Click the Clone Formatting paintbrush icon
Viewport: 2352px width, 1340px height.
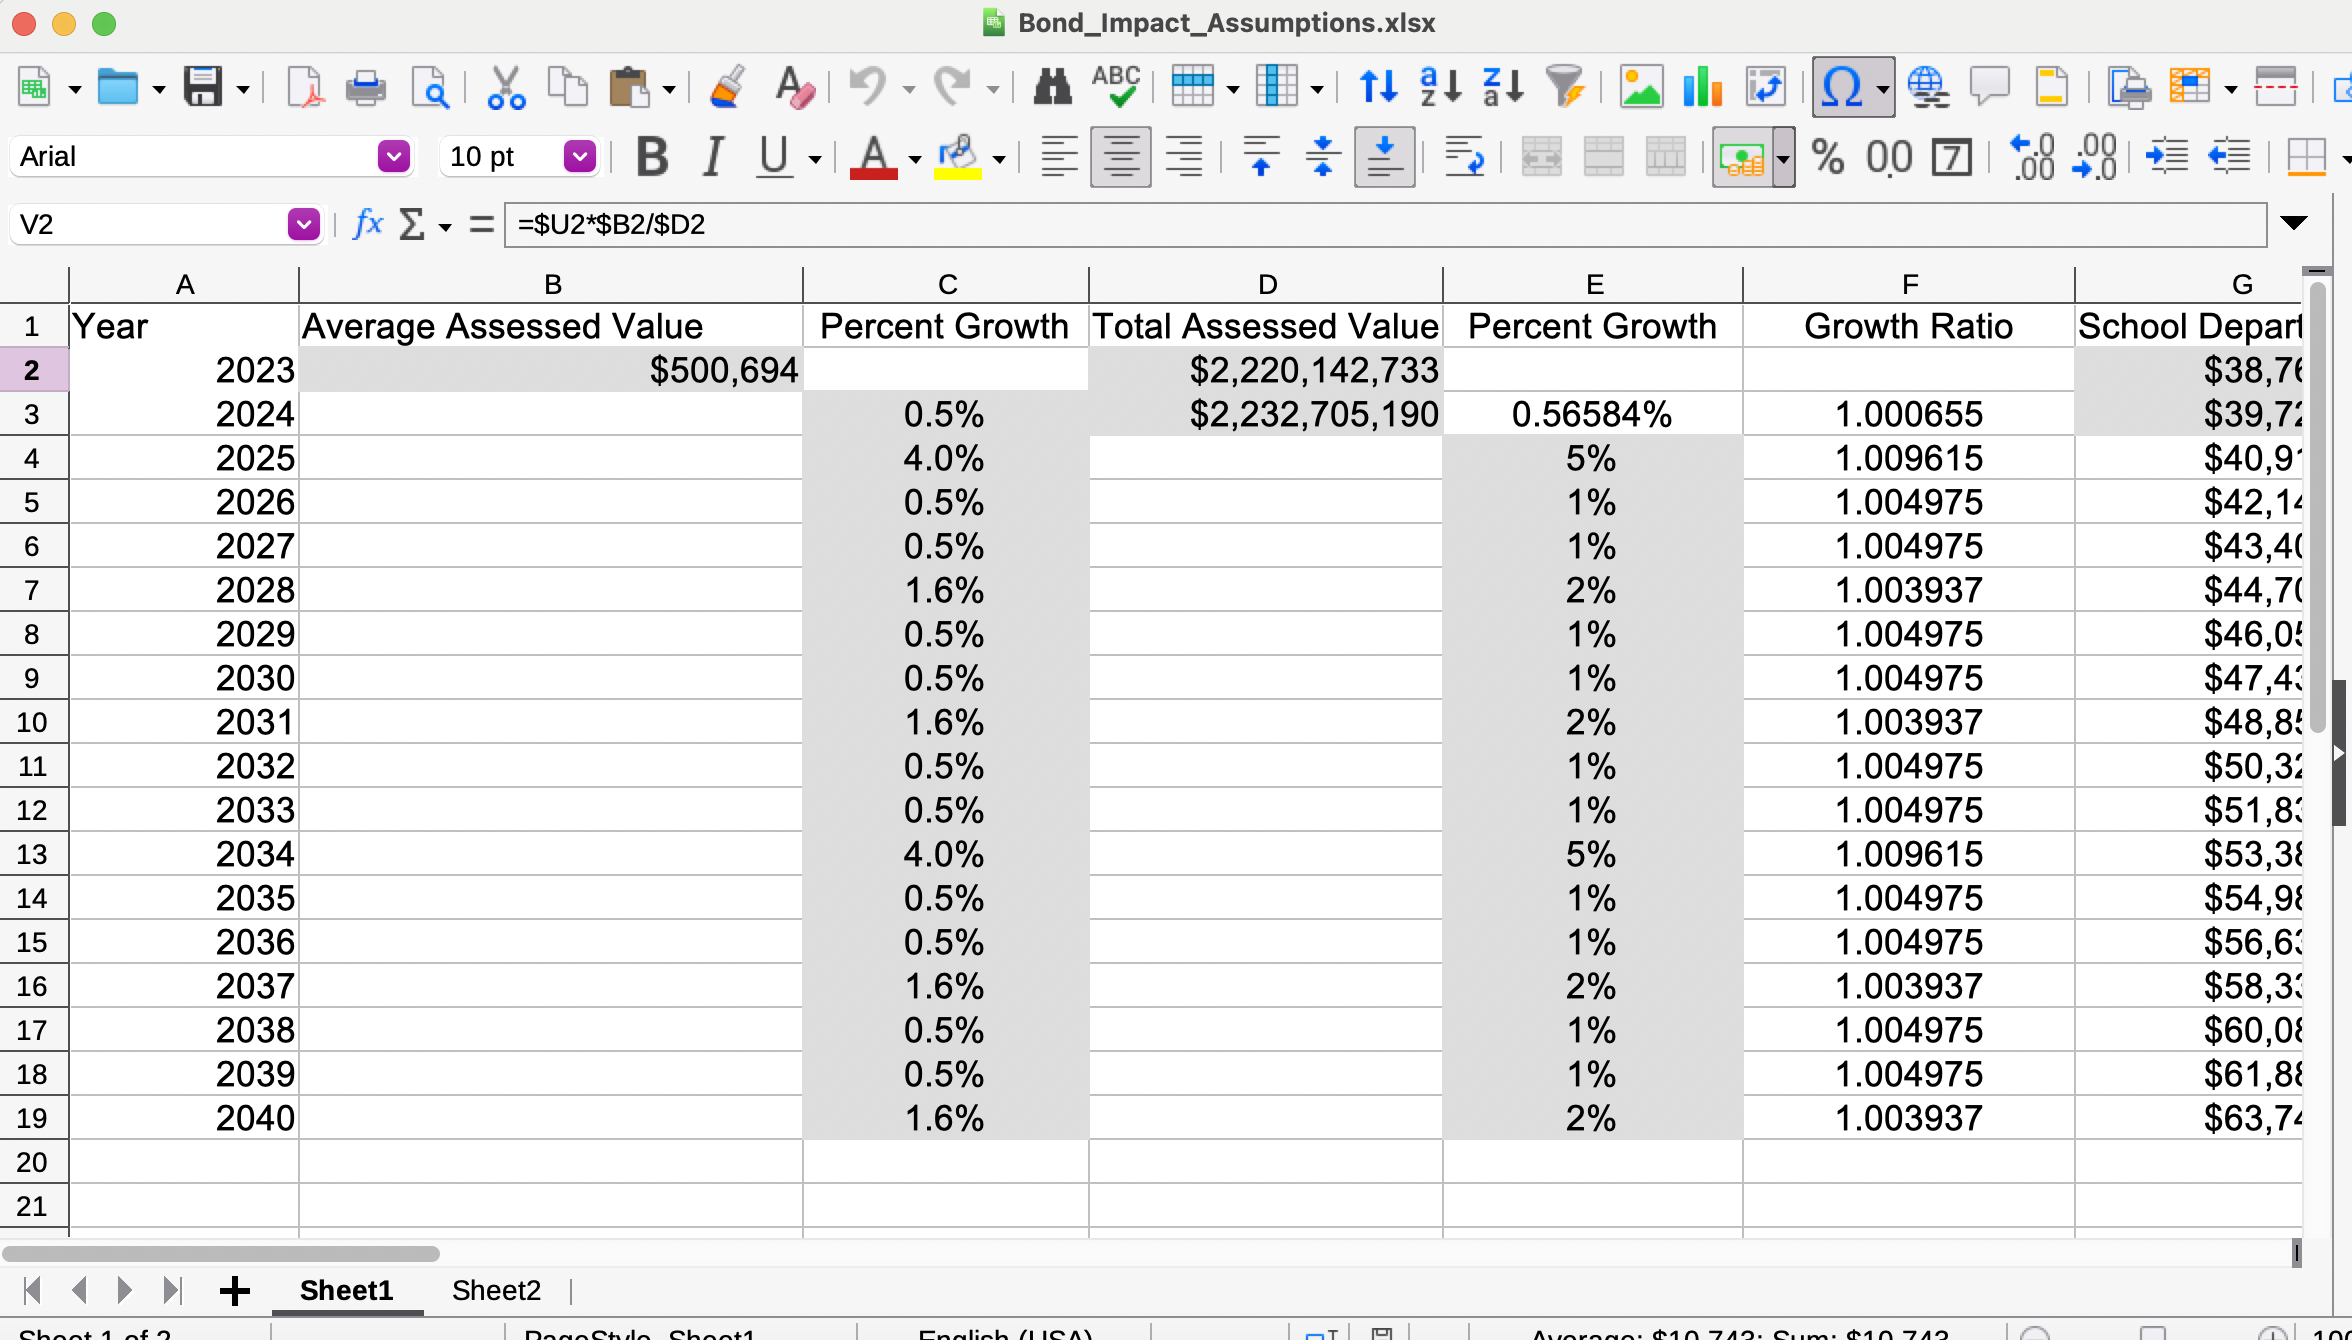pos(728,88)
